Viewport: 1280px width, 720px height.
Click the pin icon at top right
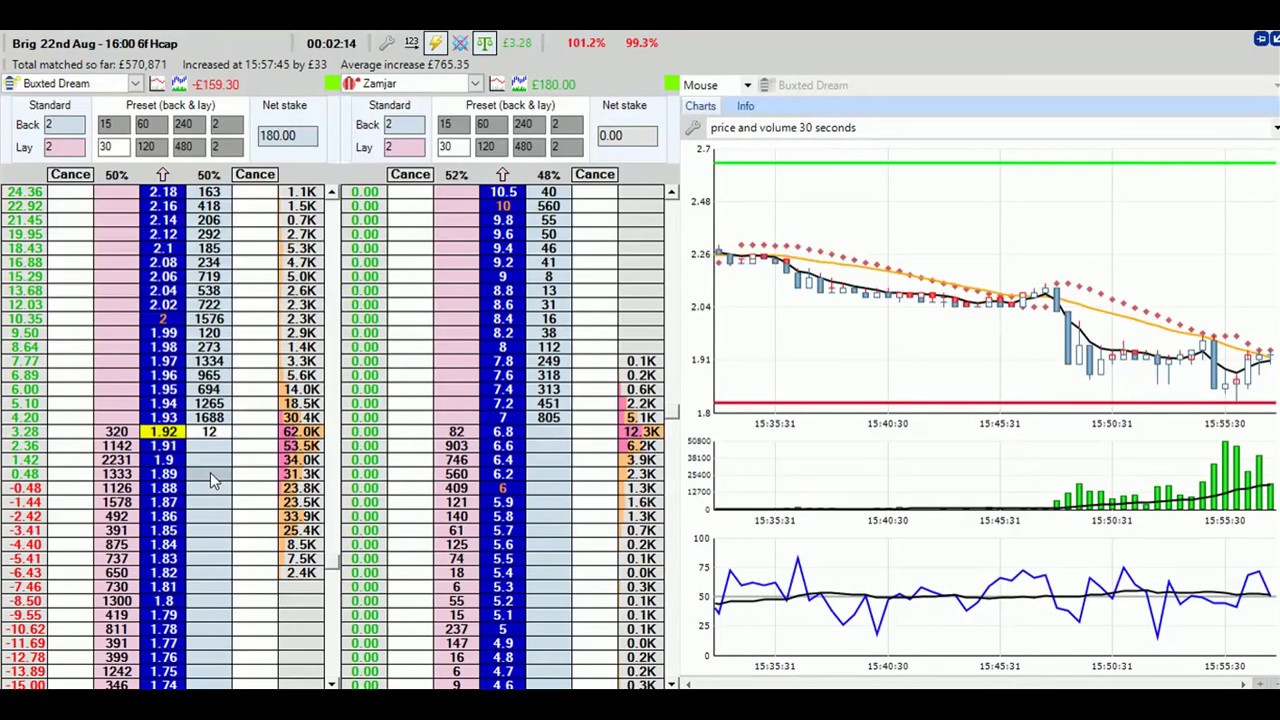[1262, 39]
